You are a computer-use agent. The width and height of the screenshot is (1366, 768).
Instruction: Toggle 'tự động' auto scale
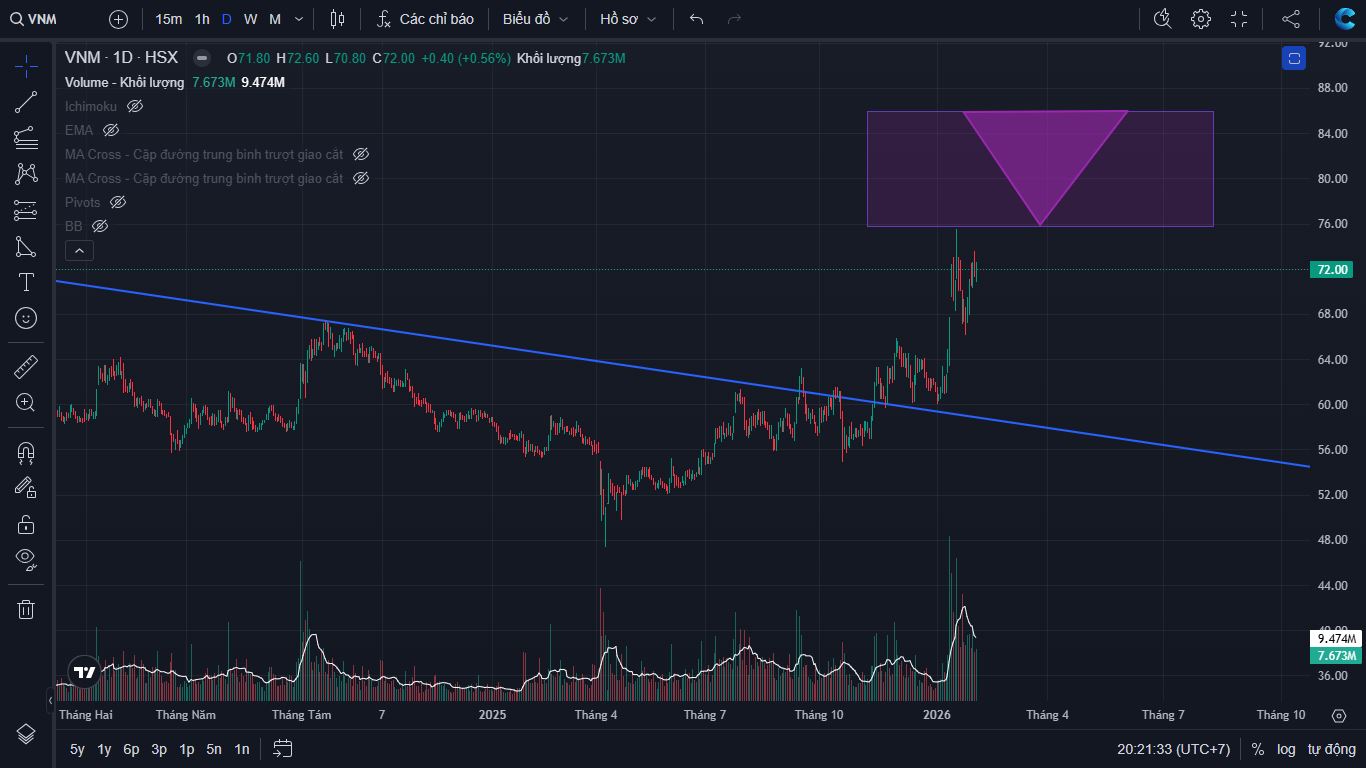(x=1330, y=749)
